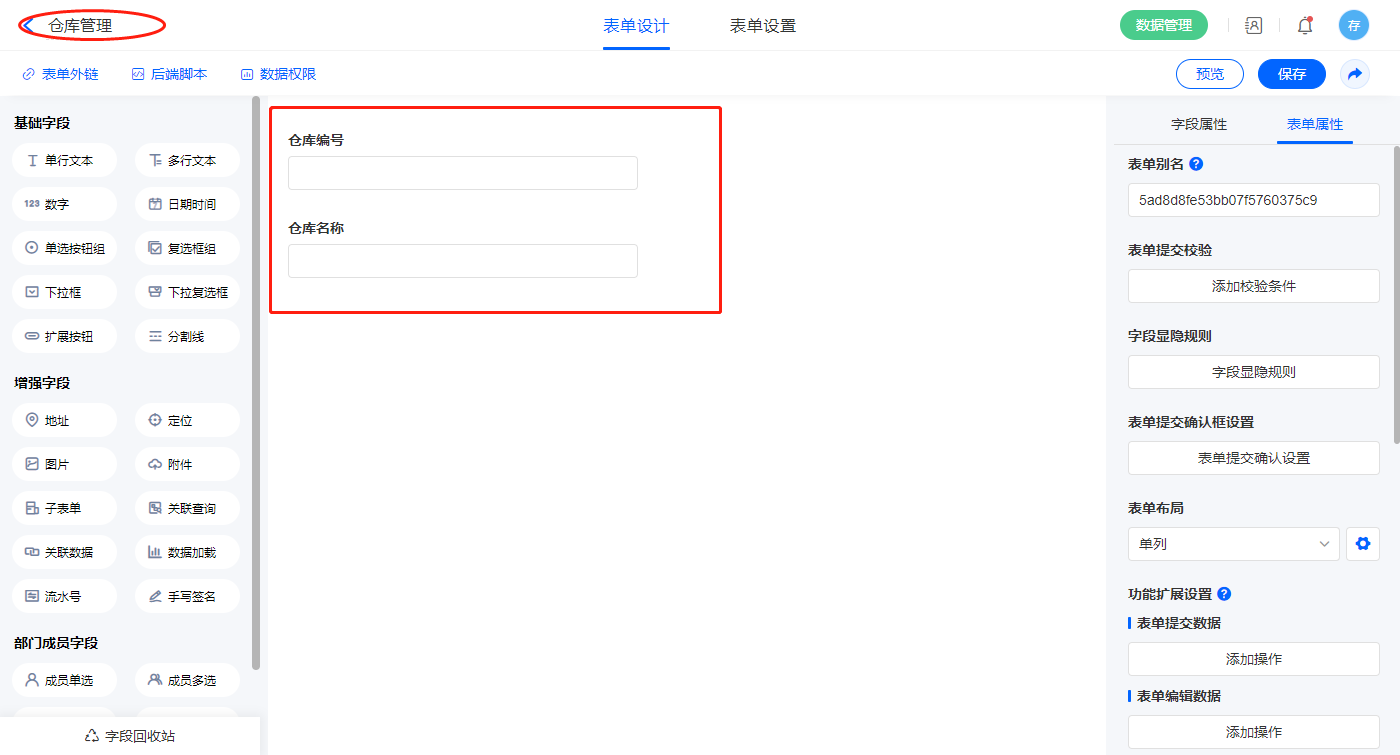This screenshot has height=755, width=1400.
Task: Click the help icon beside 功能扩展设置
Action: [x=1224, y=594]
